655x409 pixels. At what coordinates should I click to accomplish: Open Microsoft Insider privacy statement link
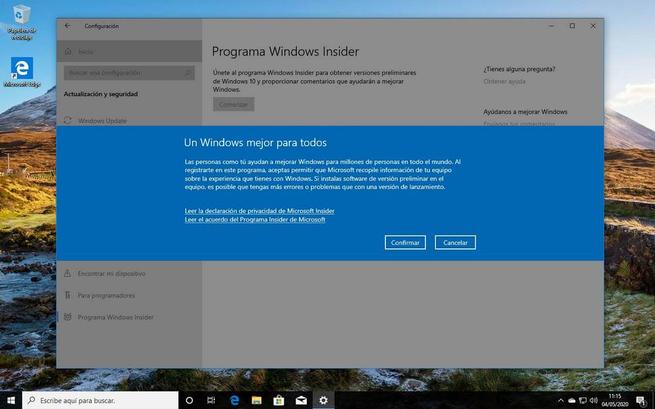coord(259,211)
